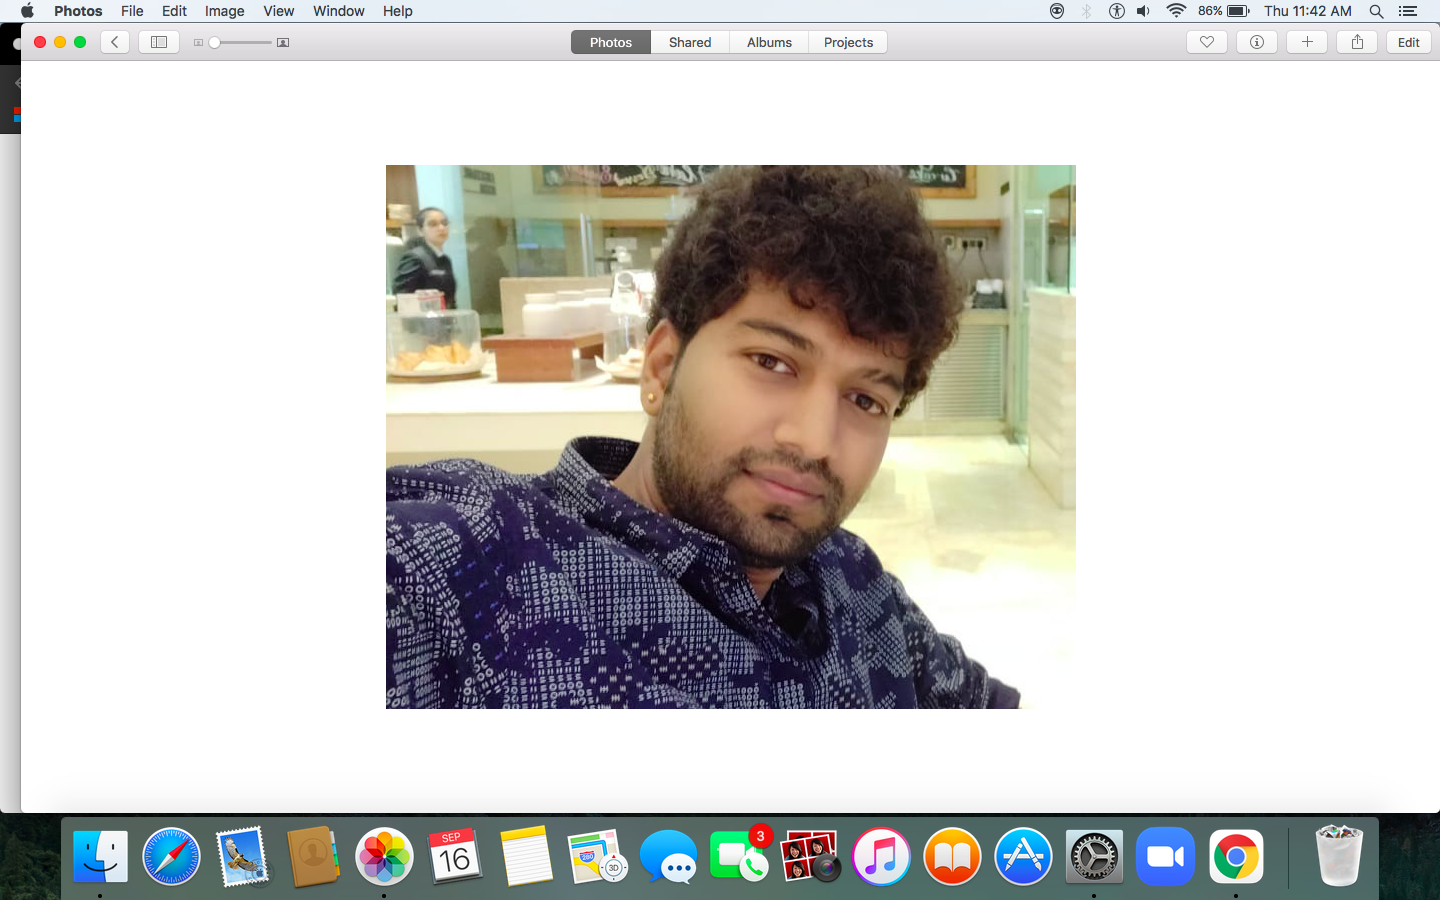Viewport: 1440px width, 900px height.
Task: Open the photo info panel
Action: click(1257, 42)
